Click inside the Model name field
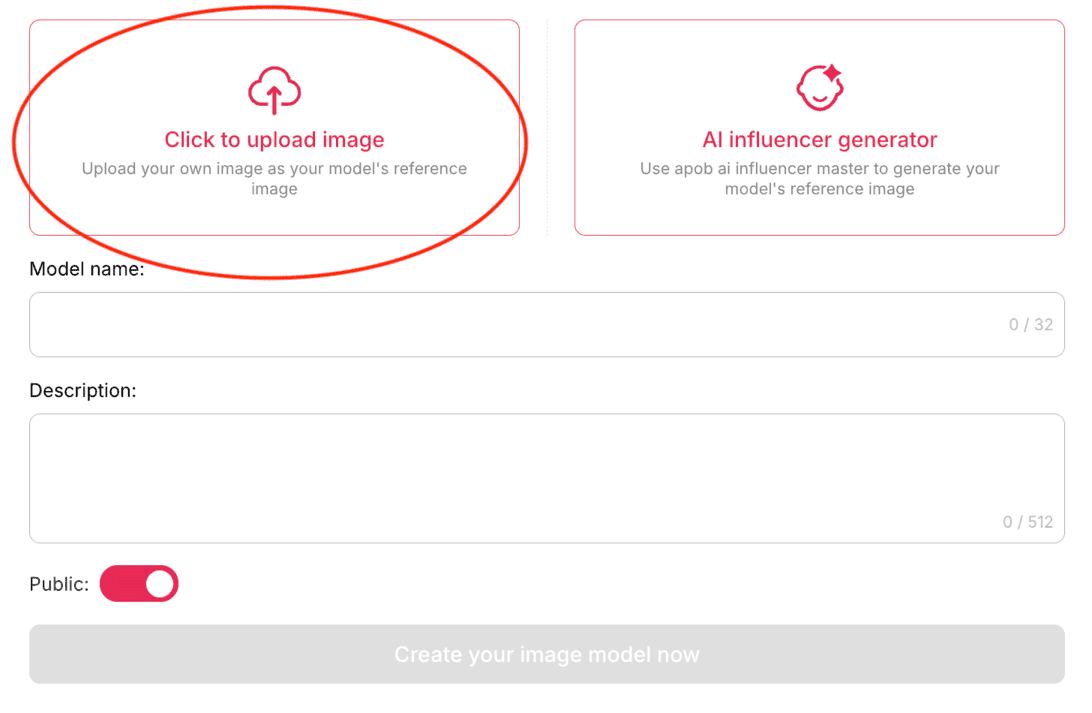 click(x=546, y=324)
